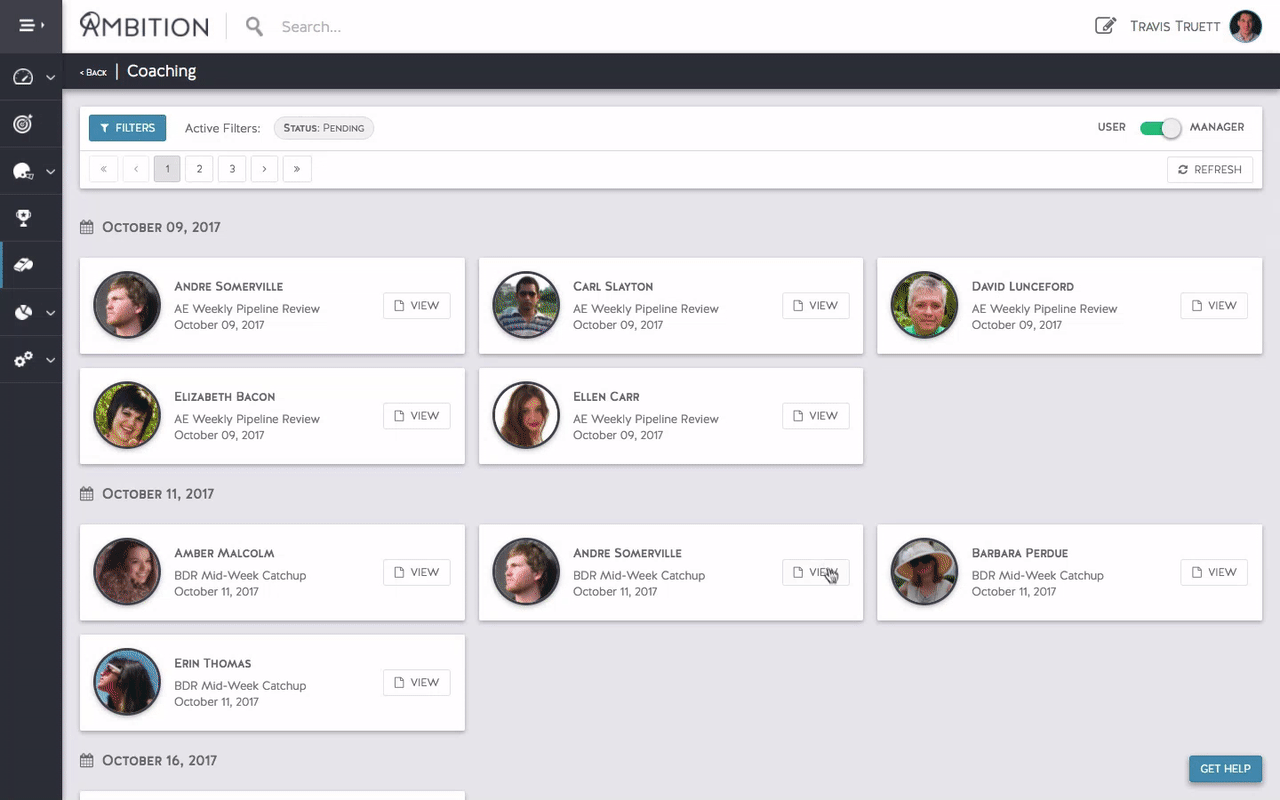Go to next page of results
Viewport: 1280px width, 800px height.
pos(264,169)
